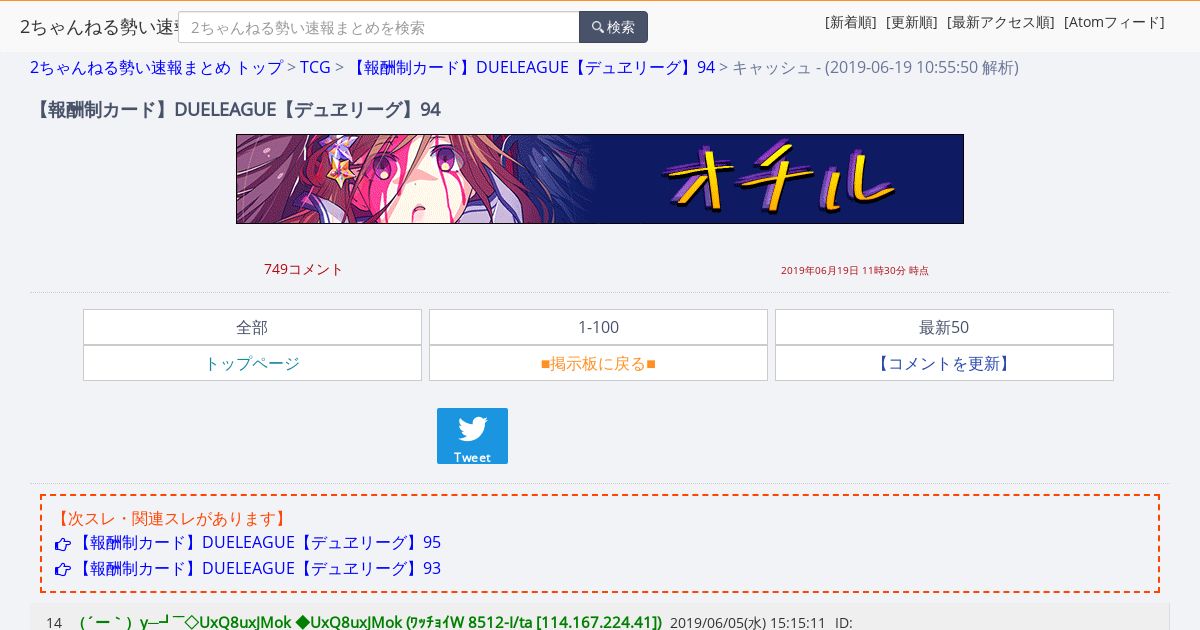Select the 1-100 comments tab
This screenshot has height=630, width=1200.
(x=598, y=327)
